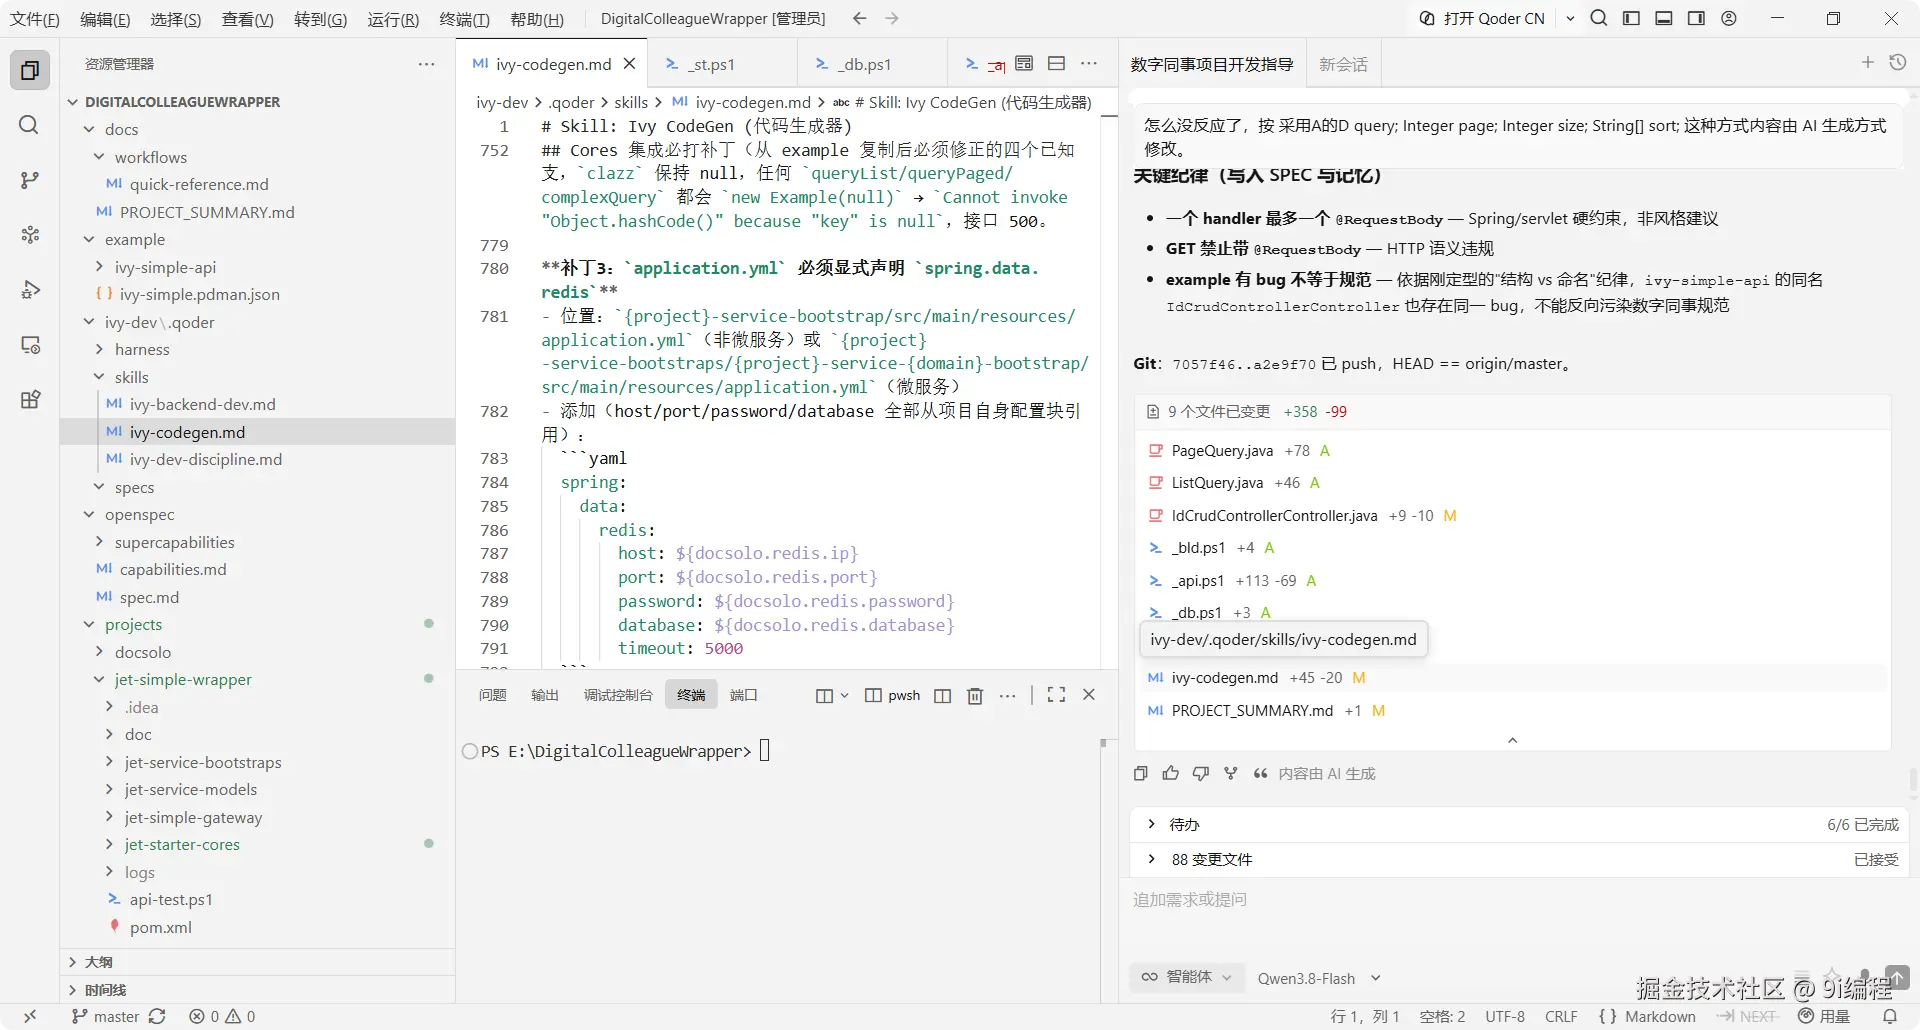Click the send arrow button in the chat

pyautogui.click(x=1897, y=977)
